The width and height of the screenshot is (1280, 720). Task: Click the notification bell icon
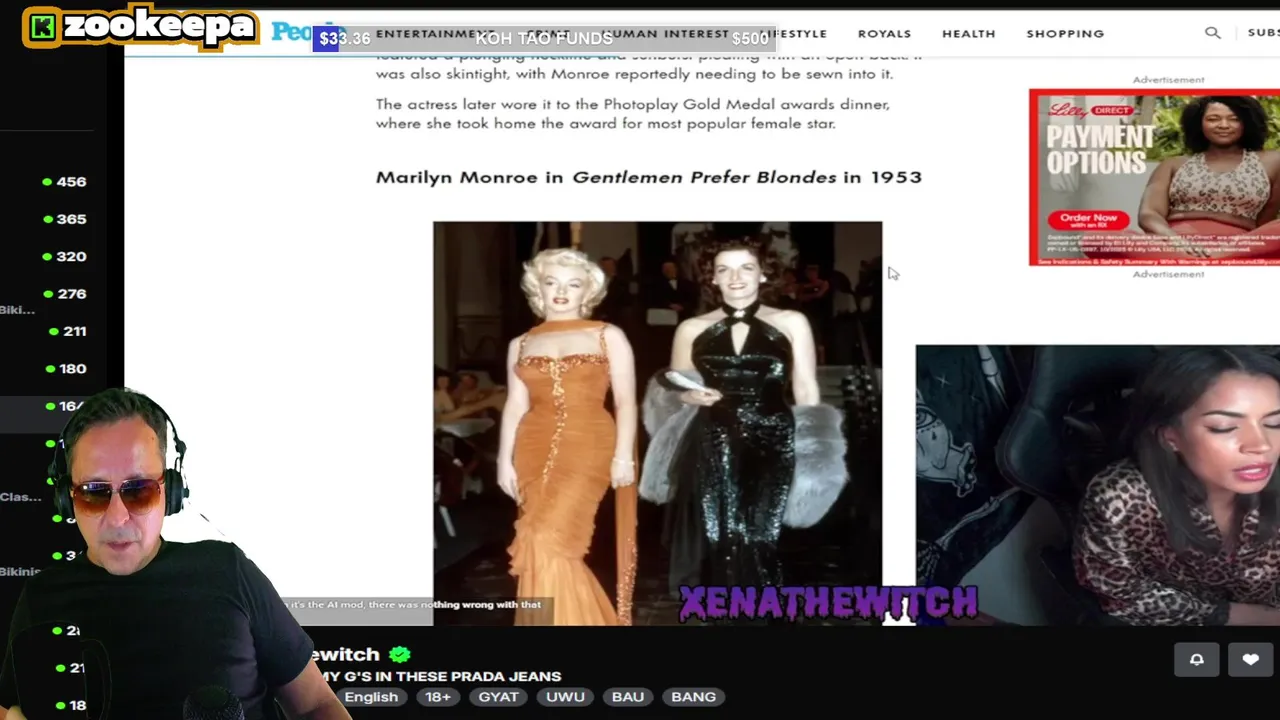coord(1196,659)
